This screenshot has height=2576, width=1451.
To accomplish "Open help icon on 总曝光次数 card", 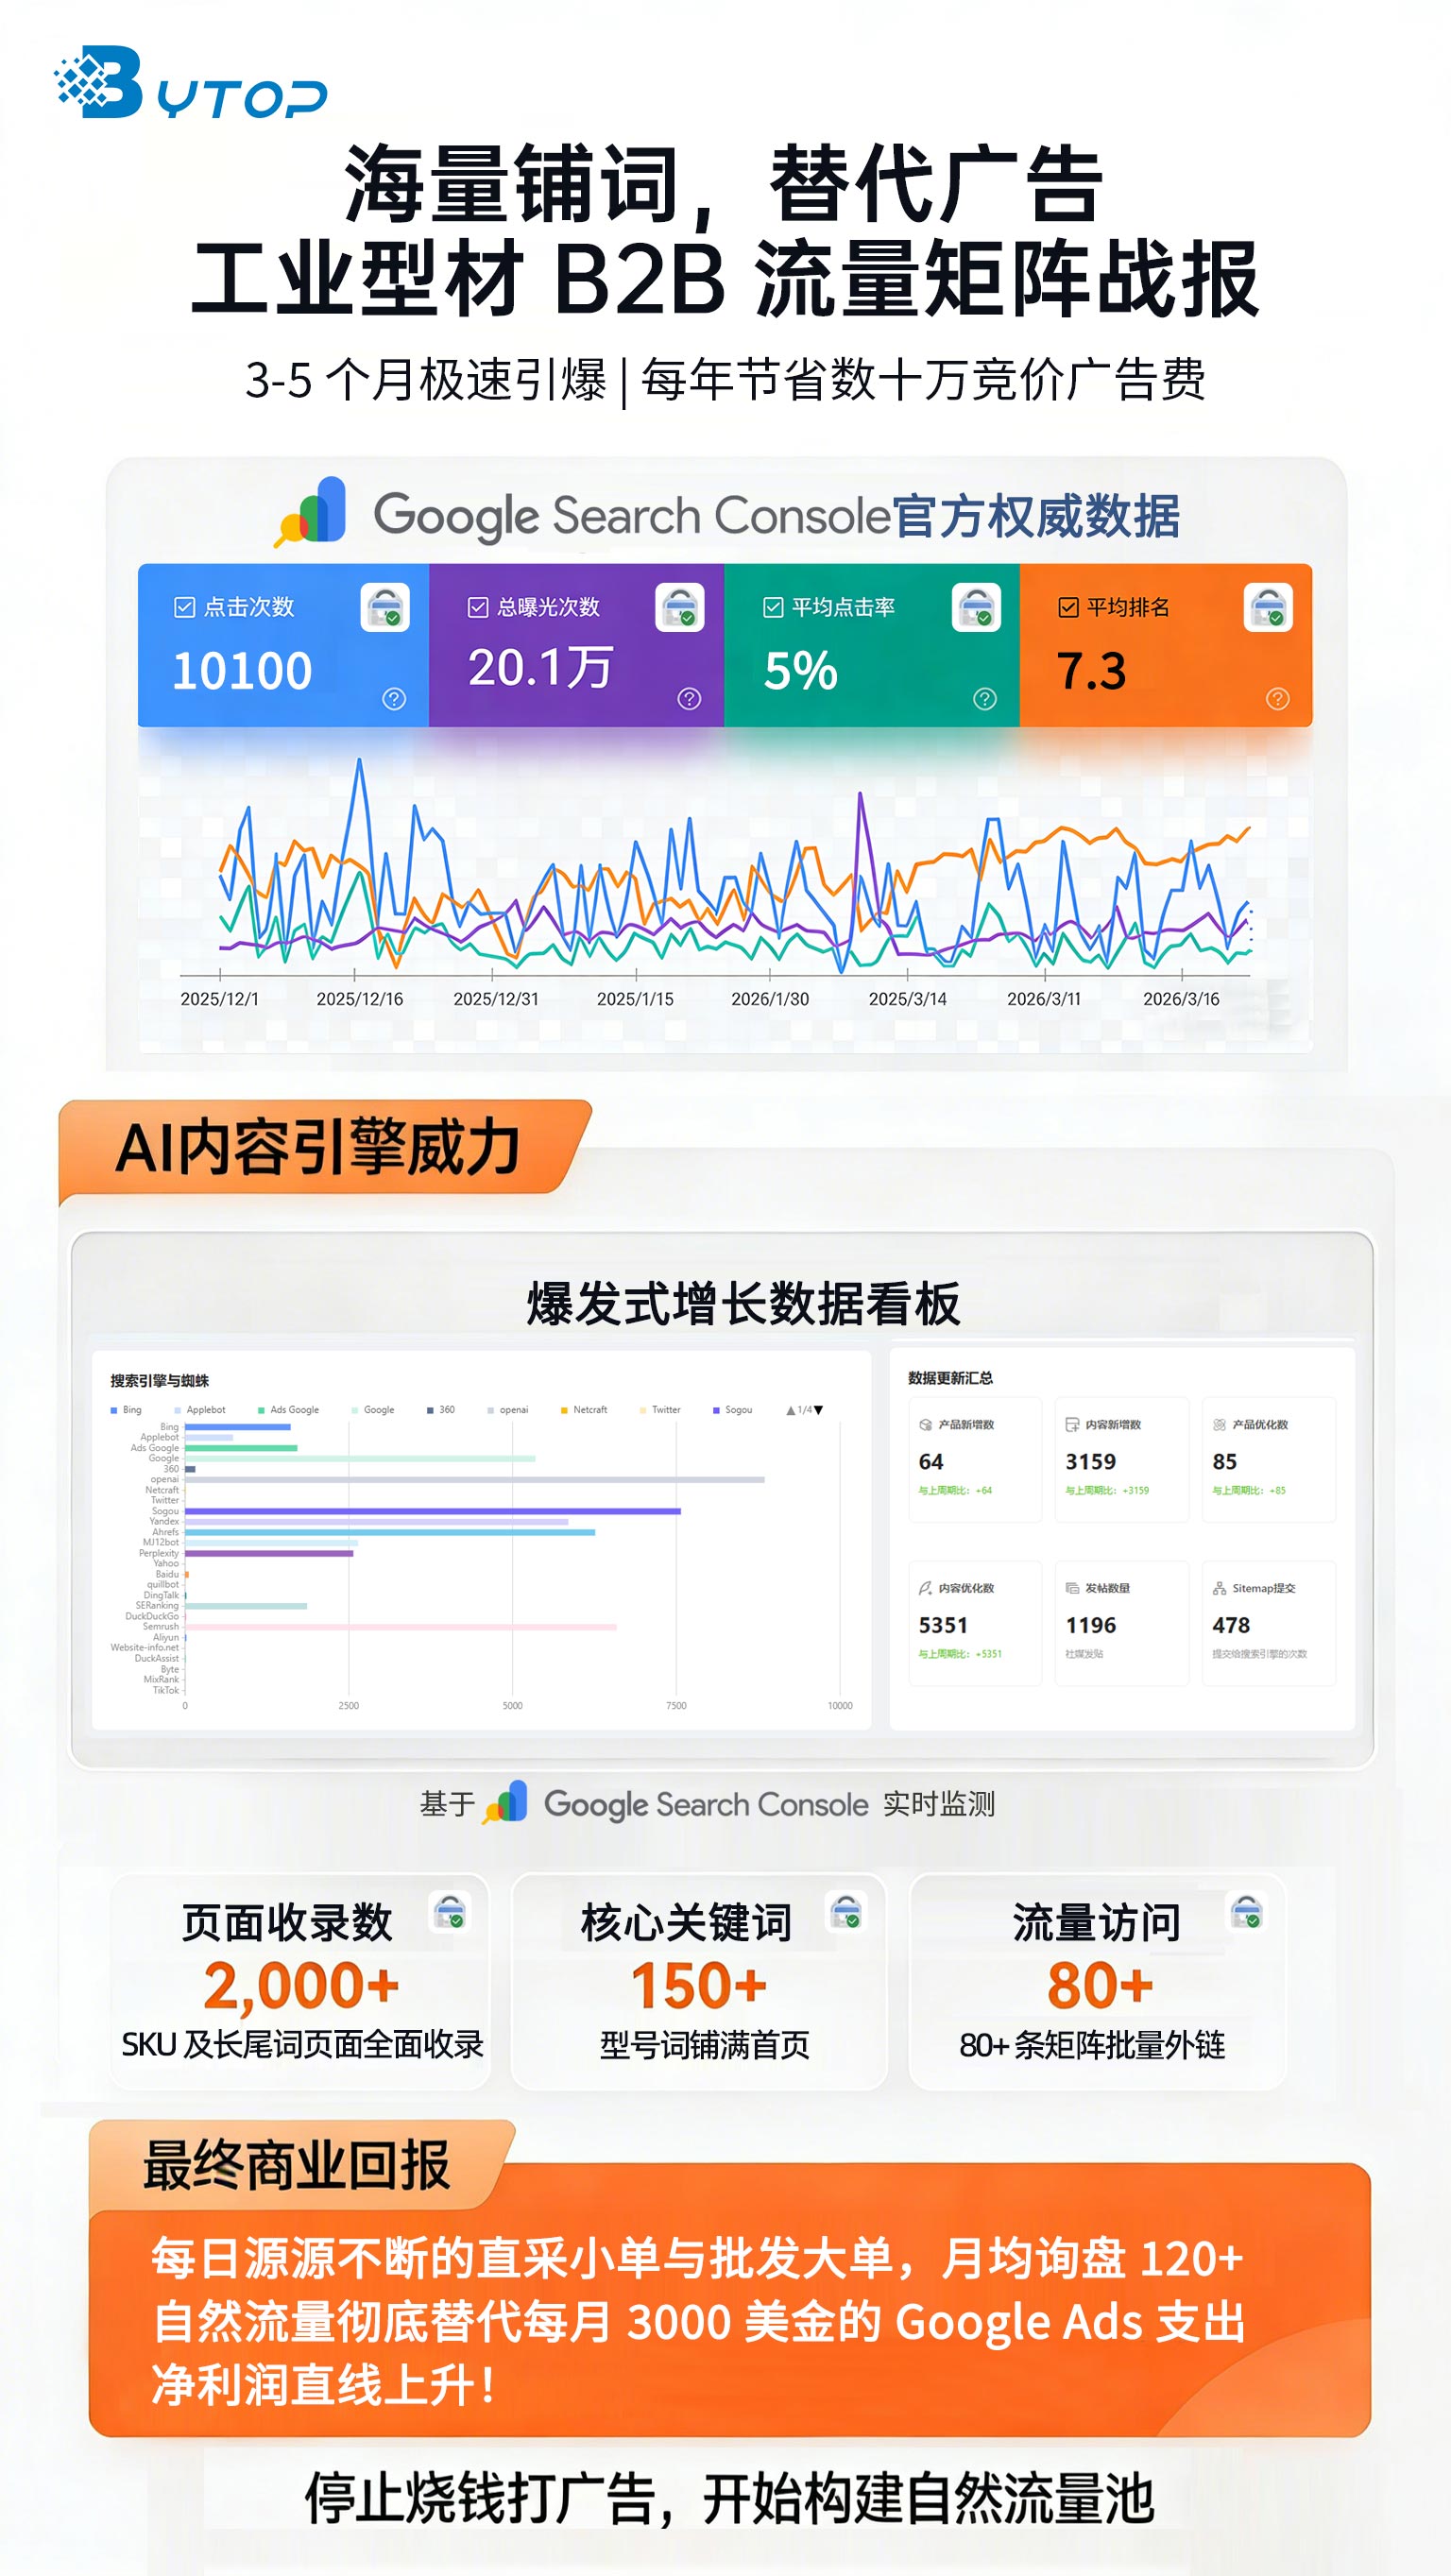I will tap(689, 699).
